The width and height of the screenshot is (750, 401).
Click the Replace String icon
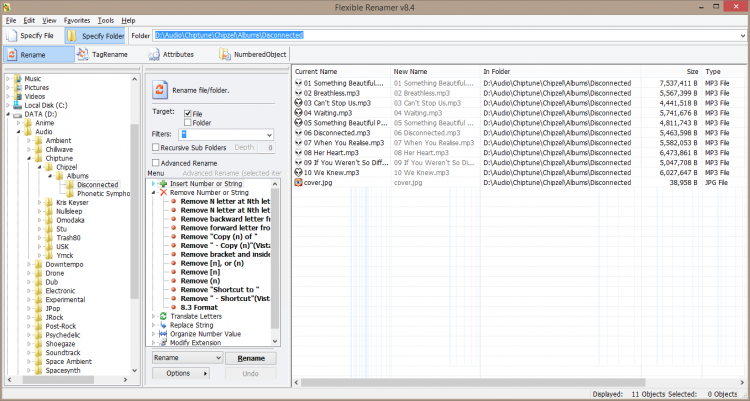click(163, 325)
